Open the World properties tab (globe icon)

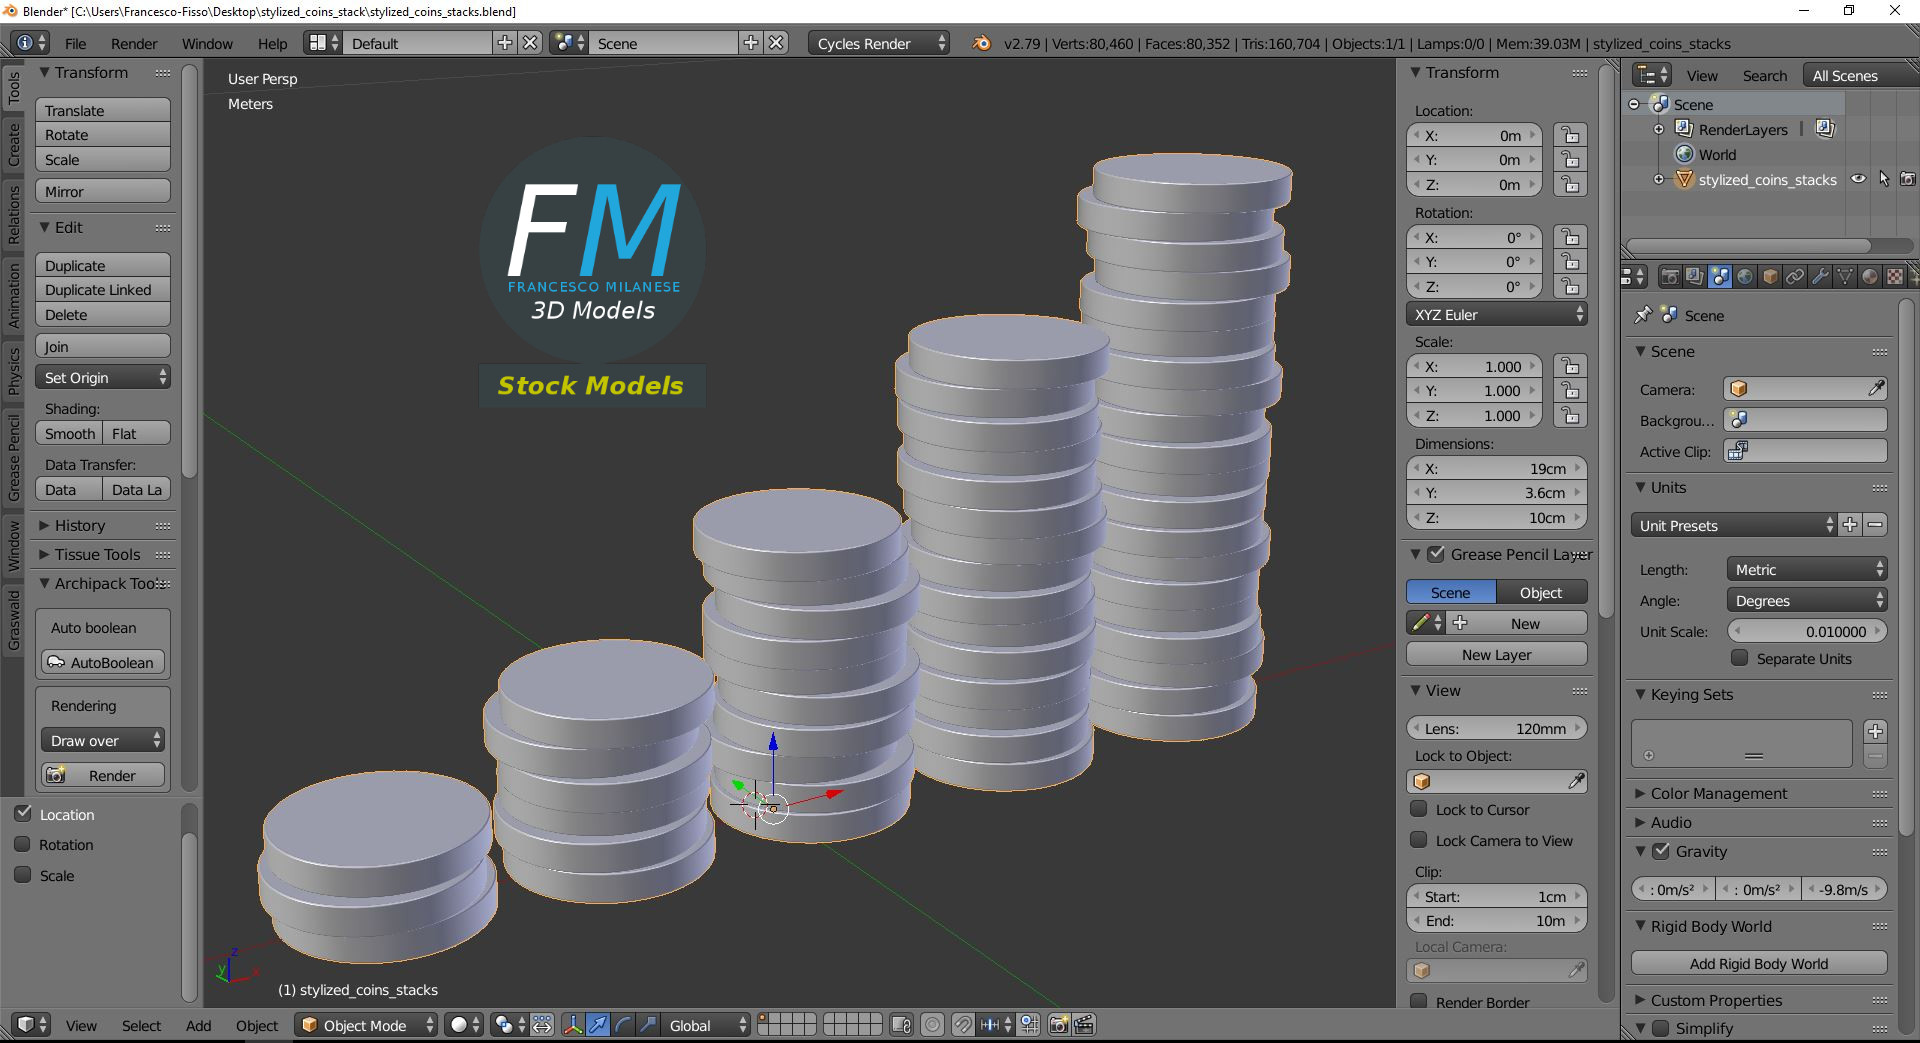(x=1745, y=277)
